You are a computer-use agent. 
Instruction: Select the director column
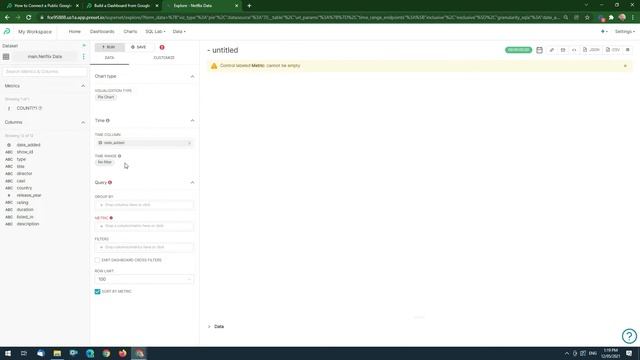pos(24,173)
